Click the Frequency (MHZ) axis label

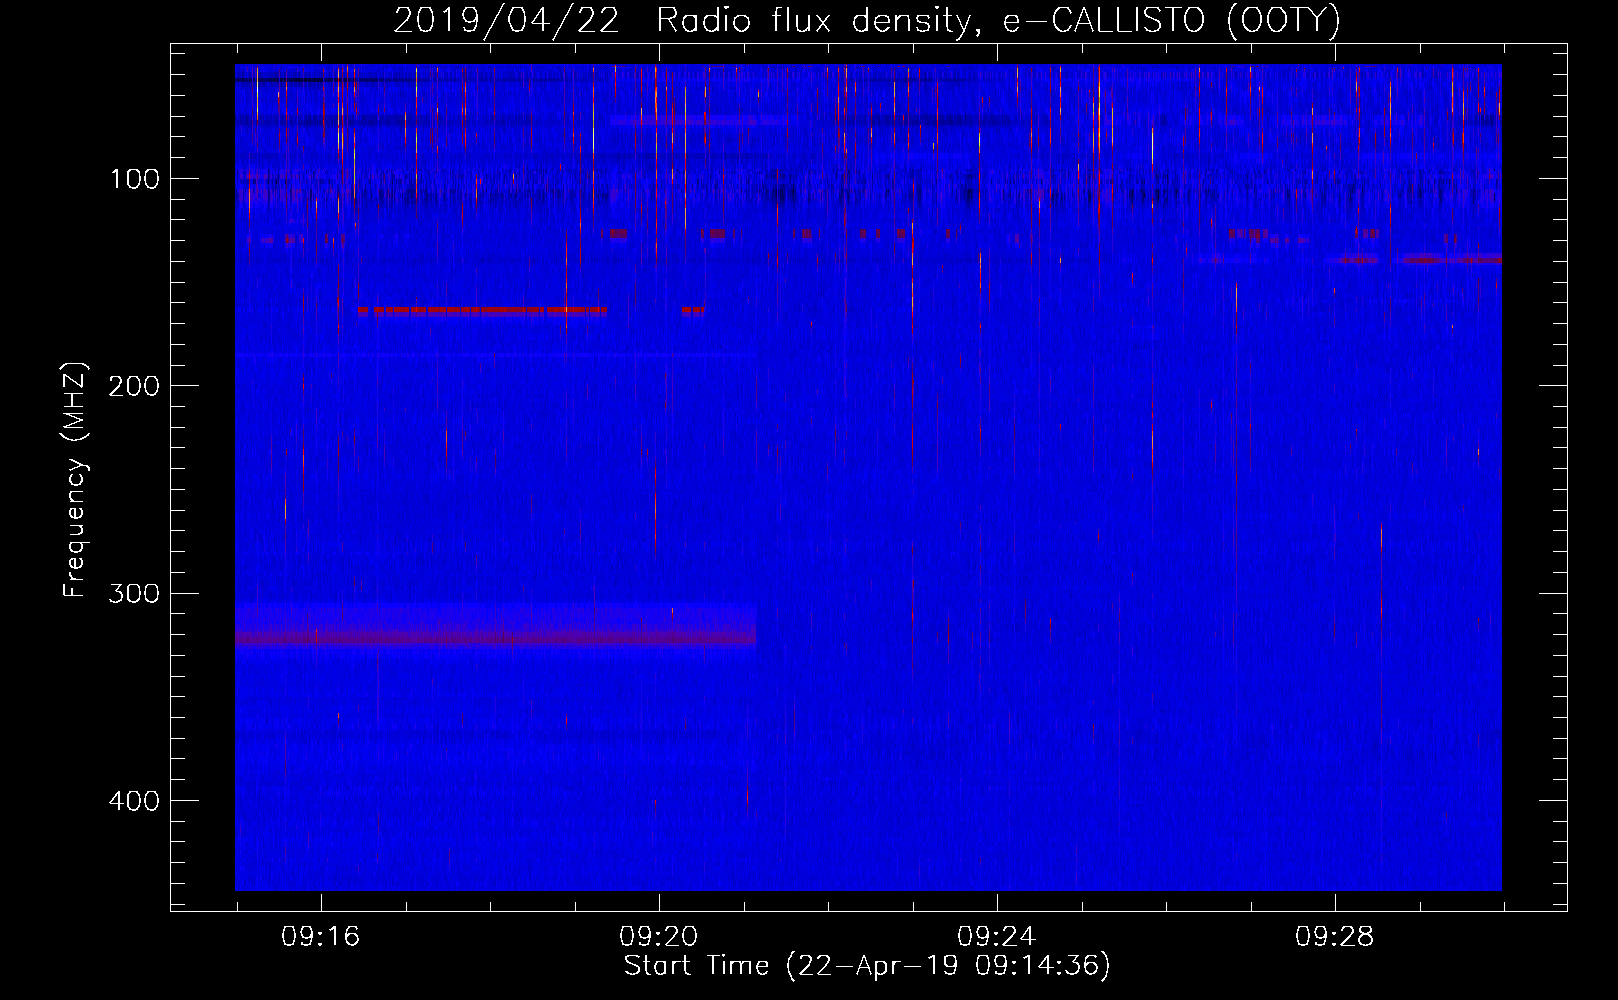pos(75,479)
